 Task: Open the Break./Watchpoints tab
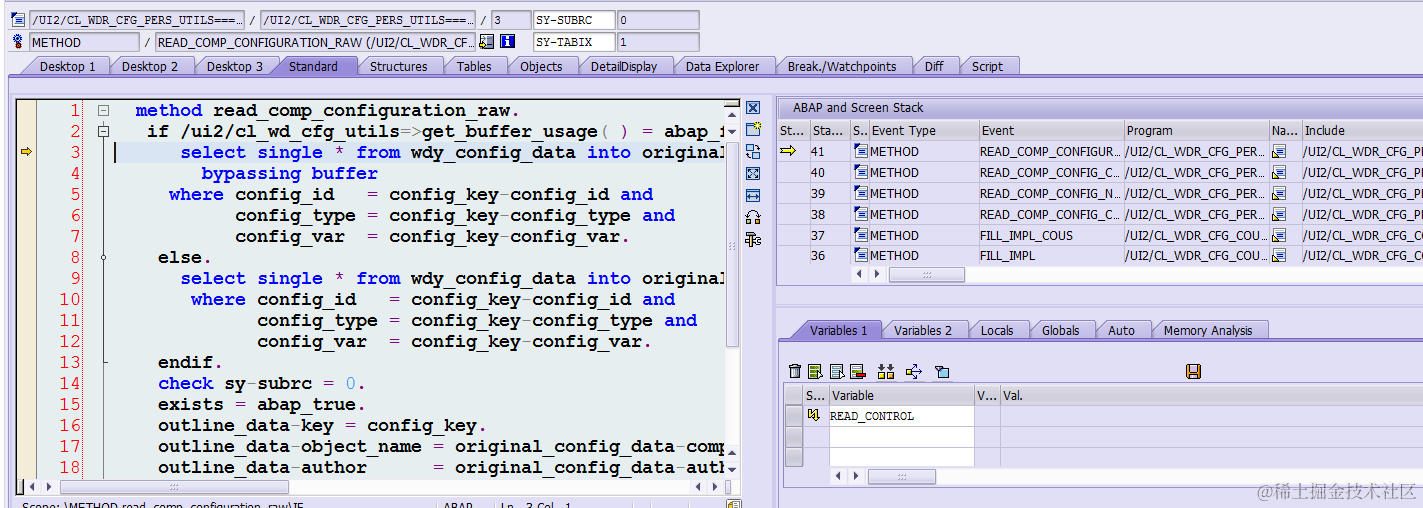(x=842, y=66)
